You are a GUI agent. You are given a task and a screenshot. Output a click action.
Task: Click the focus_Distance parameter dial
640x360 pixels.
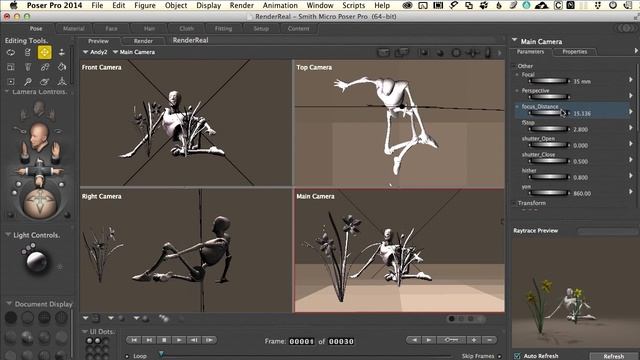coord(549,113)
